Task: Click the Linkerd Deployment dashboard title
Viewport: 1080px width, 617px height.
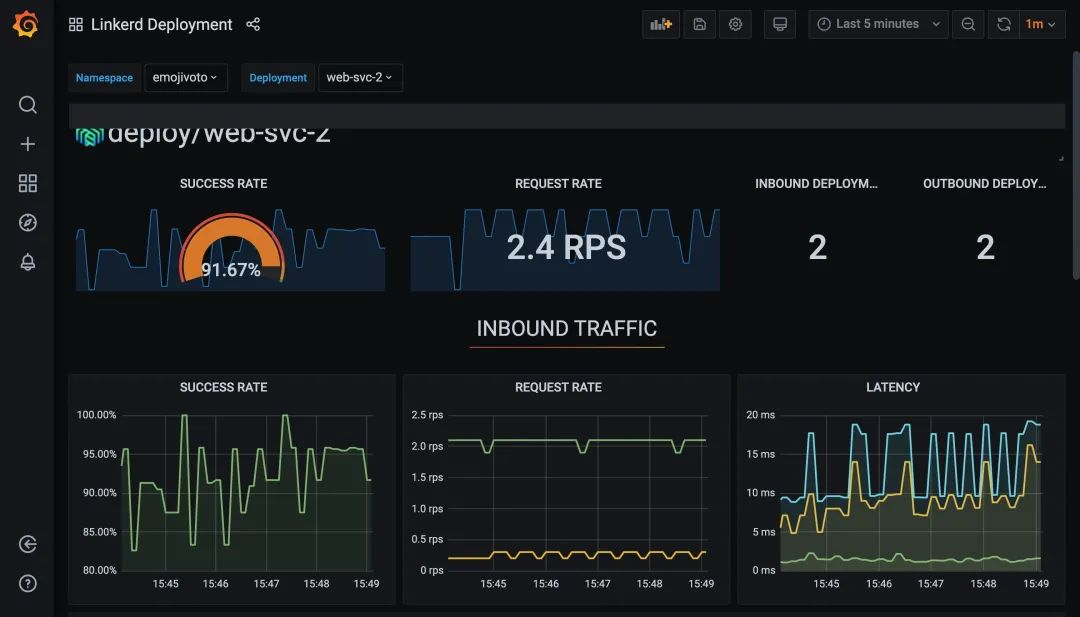Action: coord(161,25)
